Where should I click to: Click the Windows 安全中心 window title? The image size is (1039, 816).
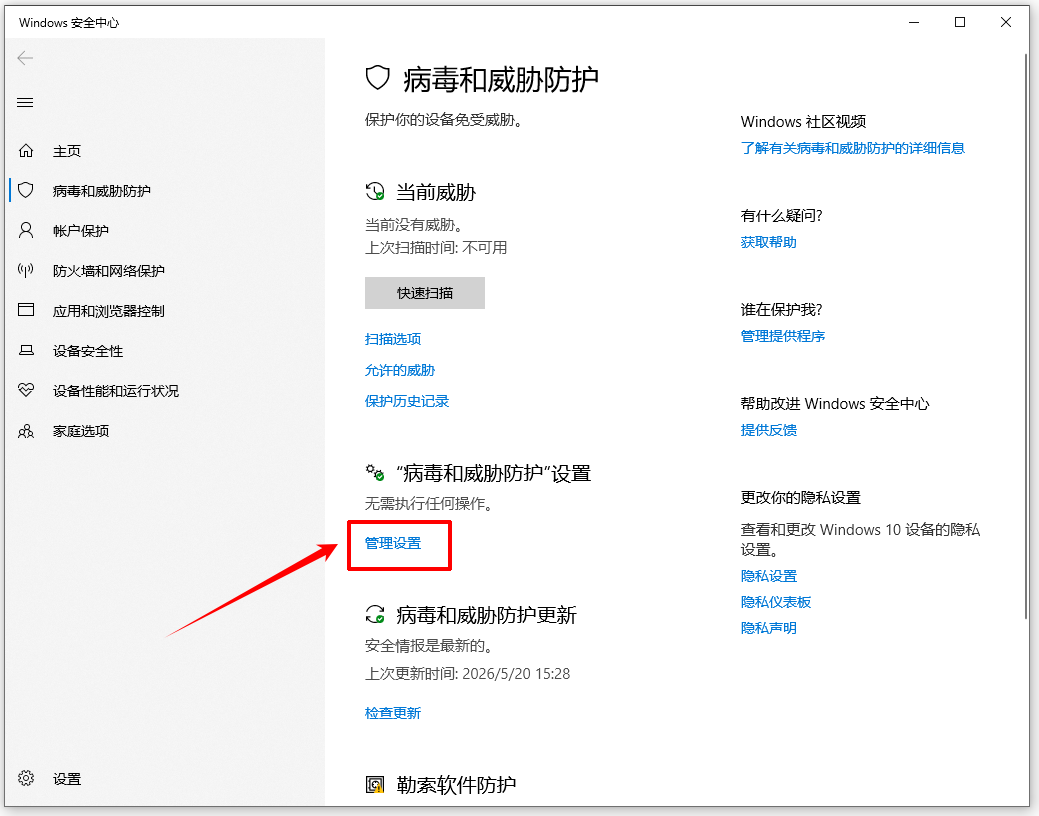[x=69, y=23]
